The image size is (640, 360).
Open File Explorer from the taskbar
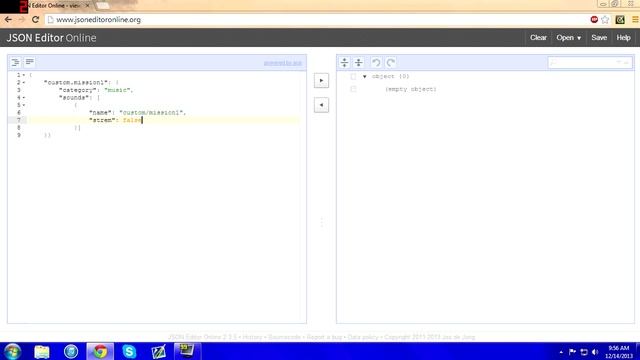[x=42, y=351]
